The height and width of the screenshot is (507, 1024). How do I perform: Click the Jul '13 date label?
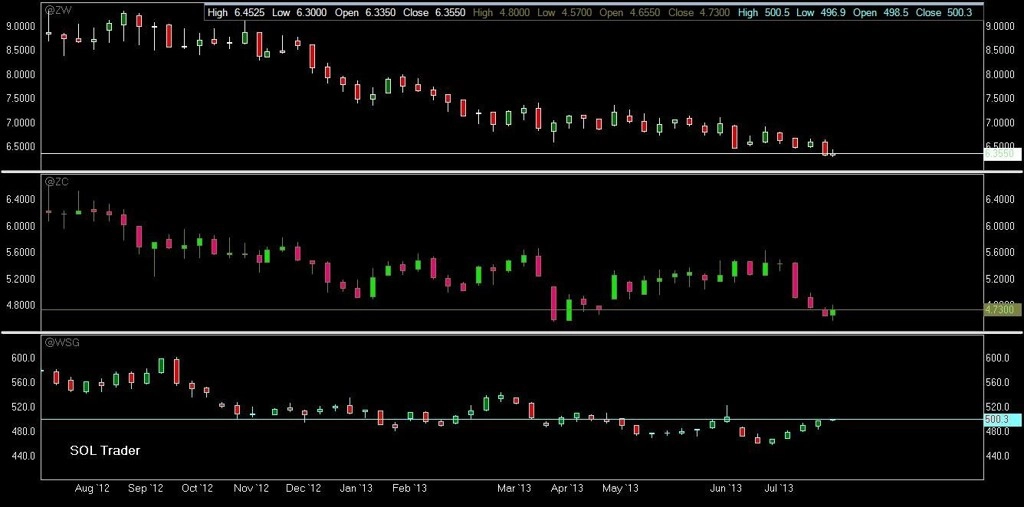(779, 488)
